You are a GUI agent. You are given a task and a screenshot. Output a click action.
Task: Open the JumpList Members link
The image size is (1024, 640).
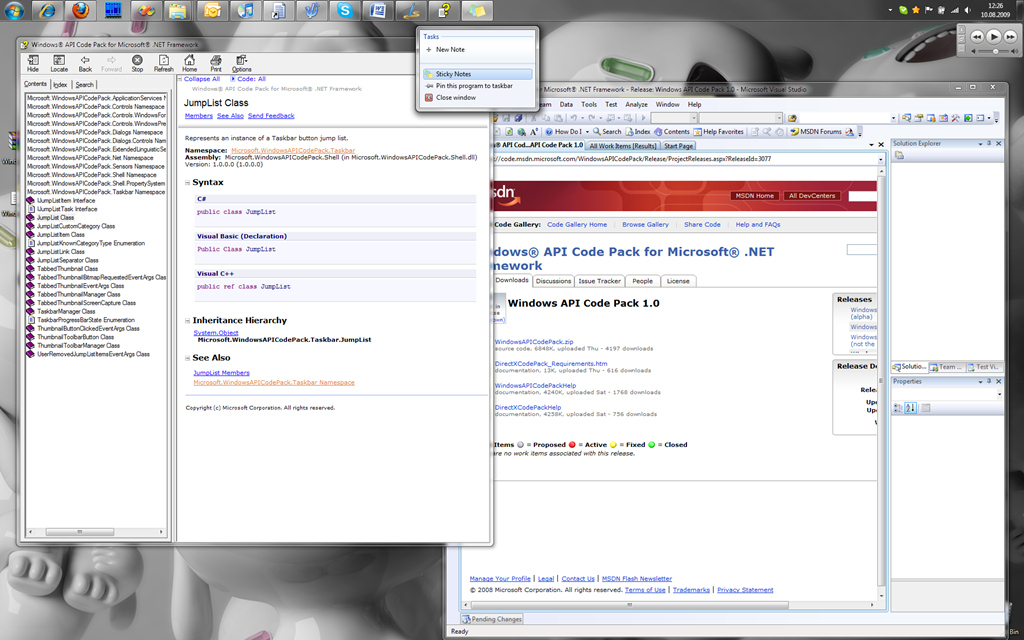[x=221, y=373]
